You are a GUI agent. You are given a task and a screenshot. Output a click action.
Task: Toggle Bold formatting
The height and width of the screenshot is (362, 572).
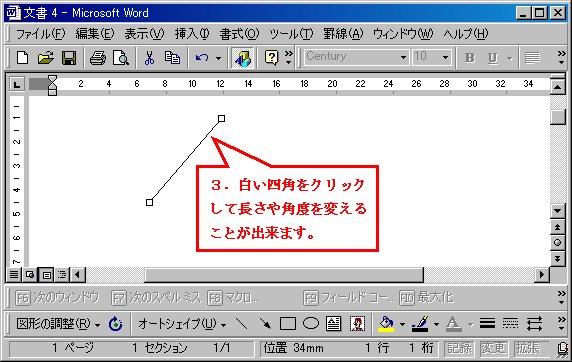coord(470,58)
